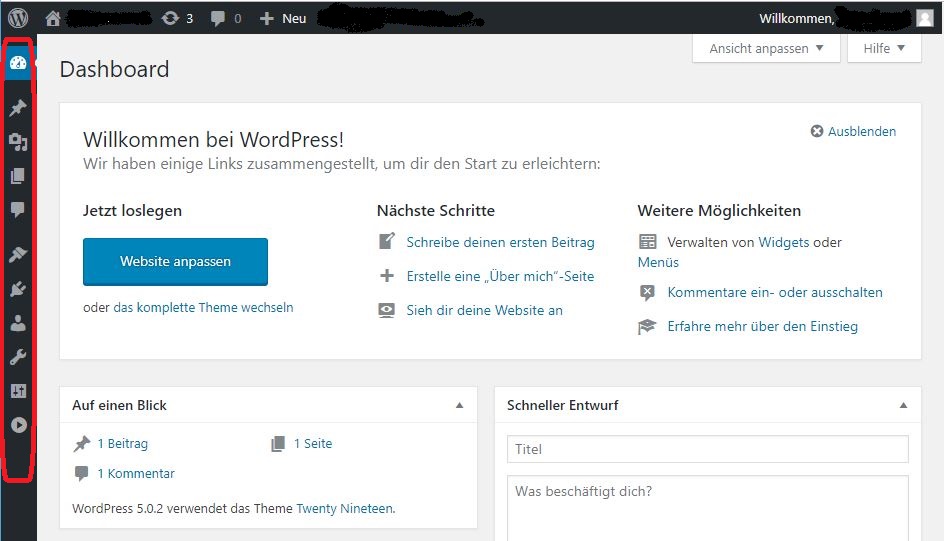Open the WordPress logo menu
This screenshot has width=944, height=541.
click(x=18, y=18)
